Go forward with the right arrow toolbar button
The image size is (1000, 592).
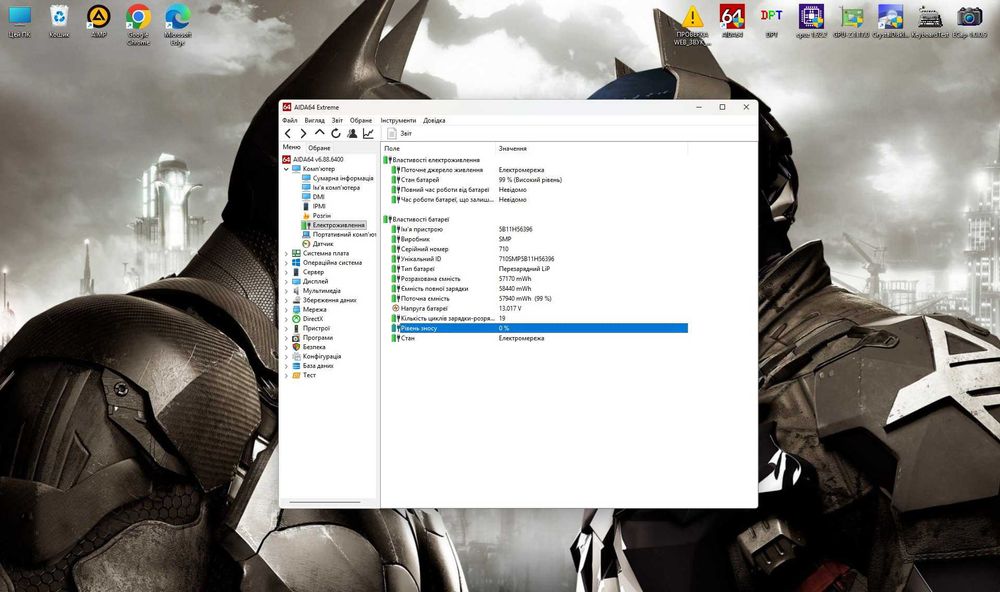[304, 133]
